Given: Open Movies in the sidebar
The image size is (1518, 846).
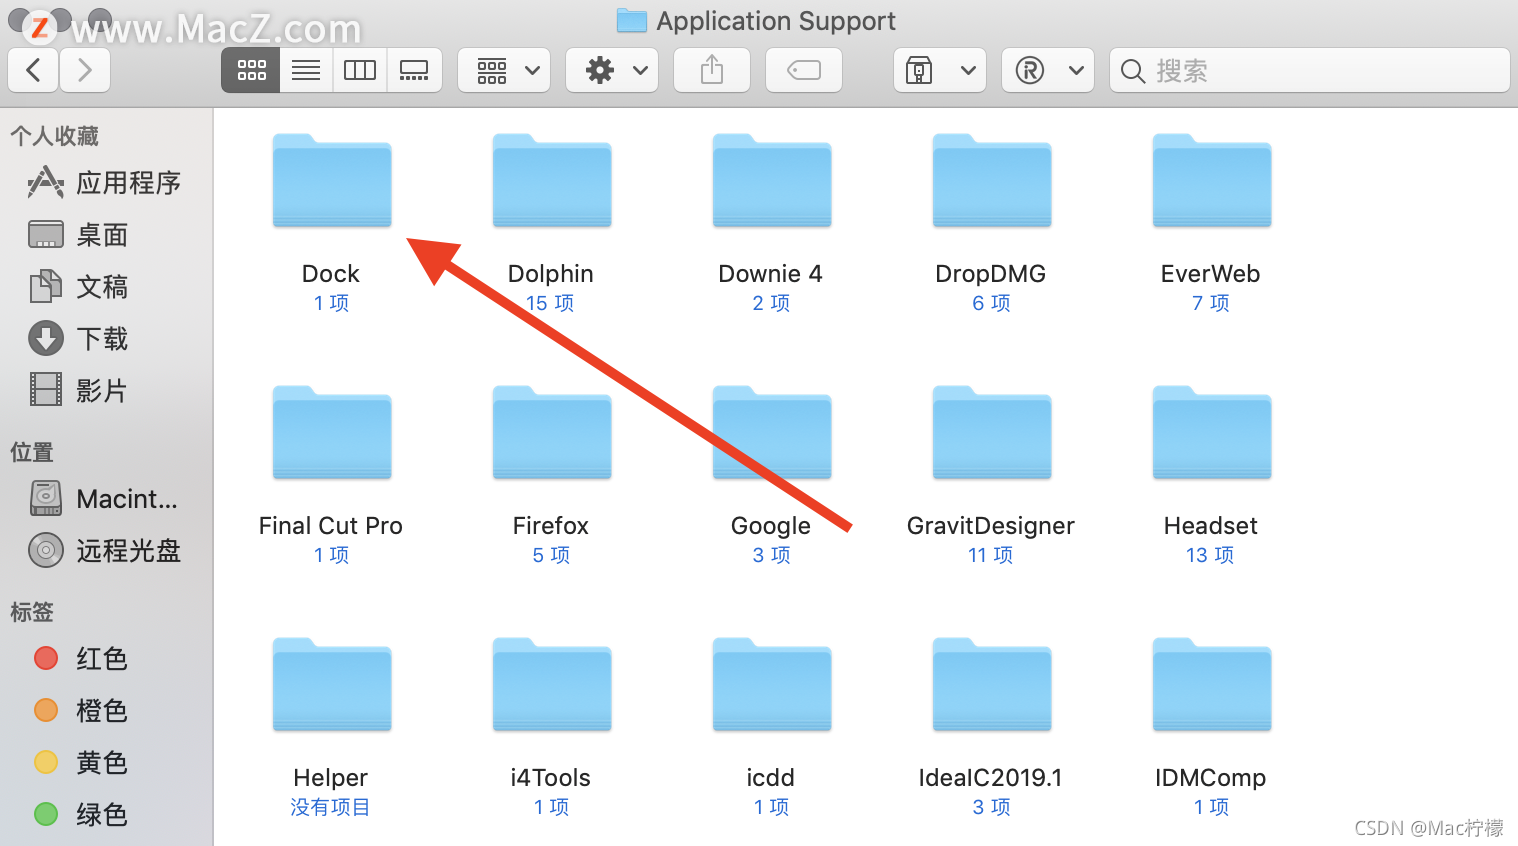Looking at the screenshot, I should pyautogui.click(x=79, y=391).
